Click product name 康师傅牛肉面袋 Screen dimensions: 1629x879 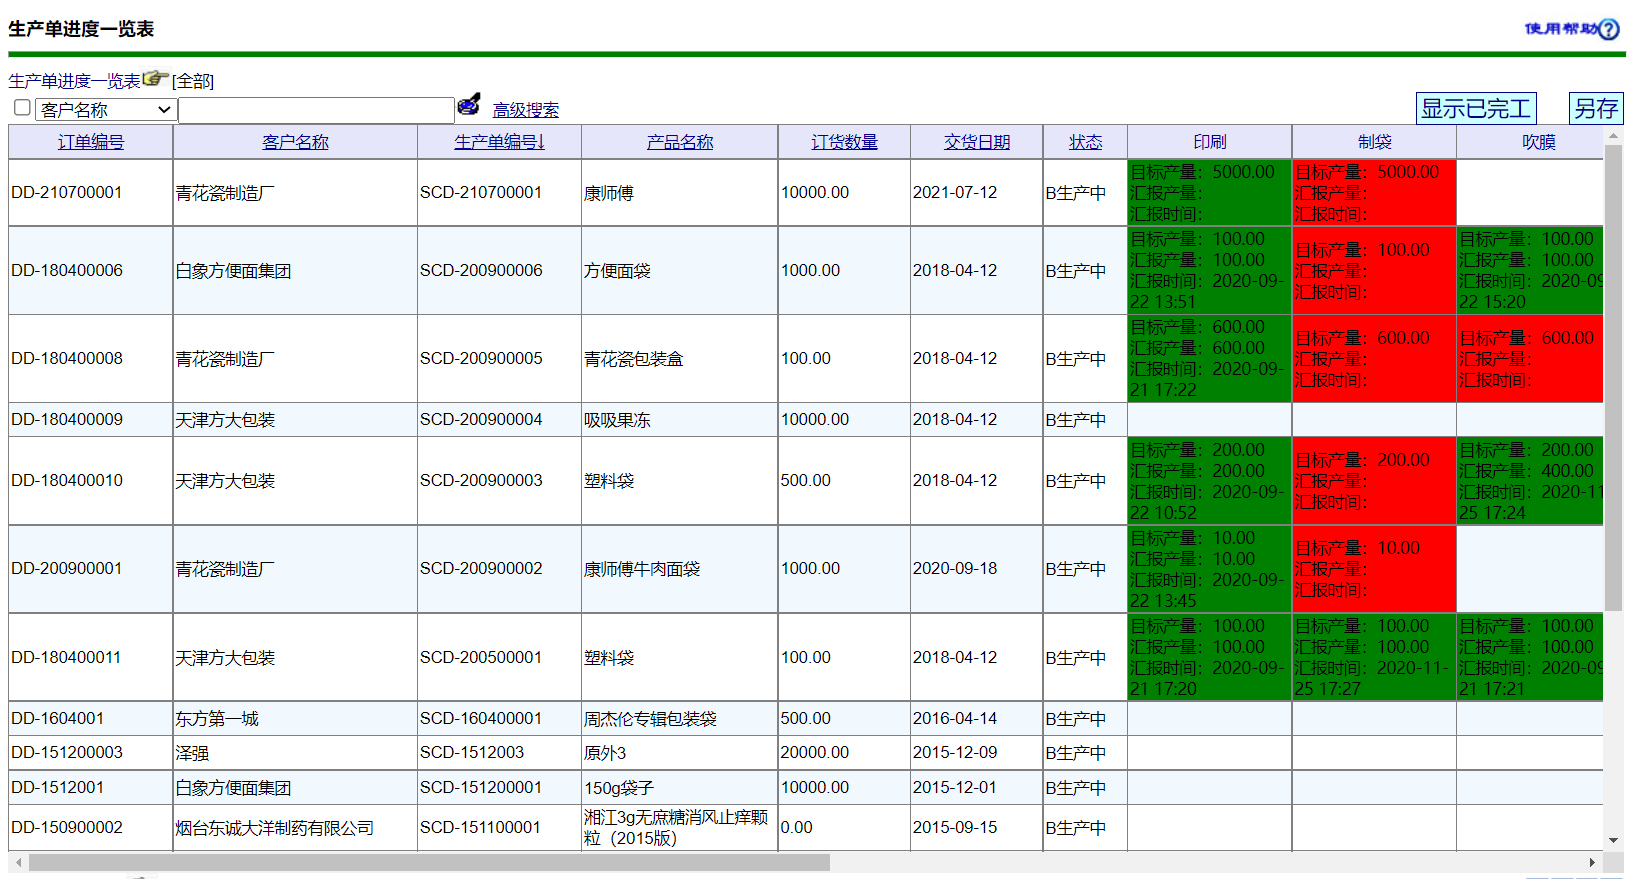642,569
